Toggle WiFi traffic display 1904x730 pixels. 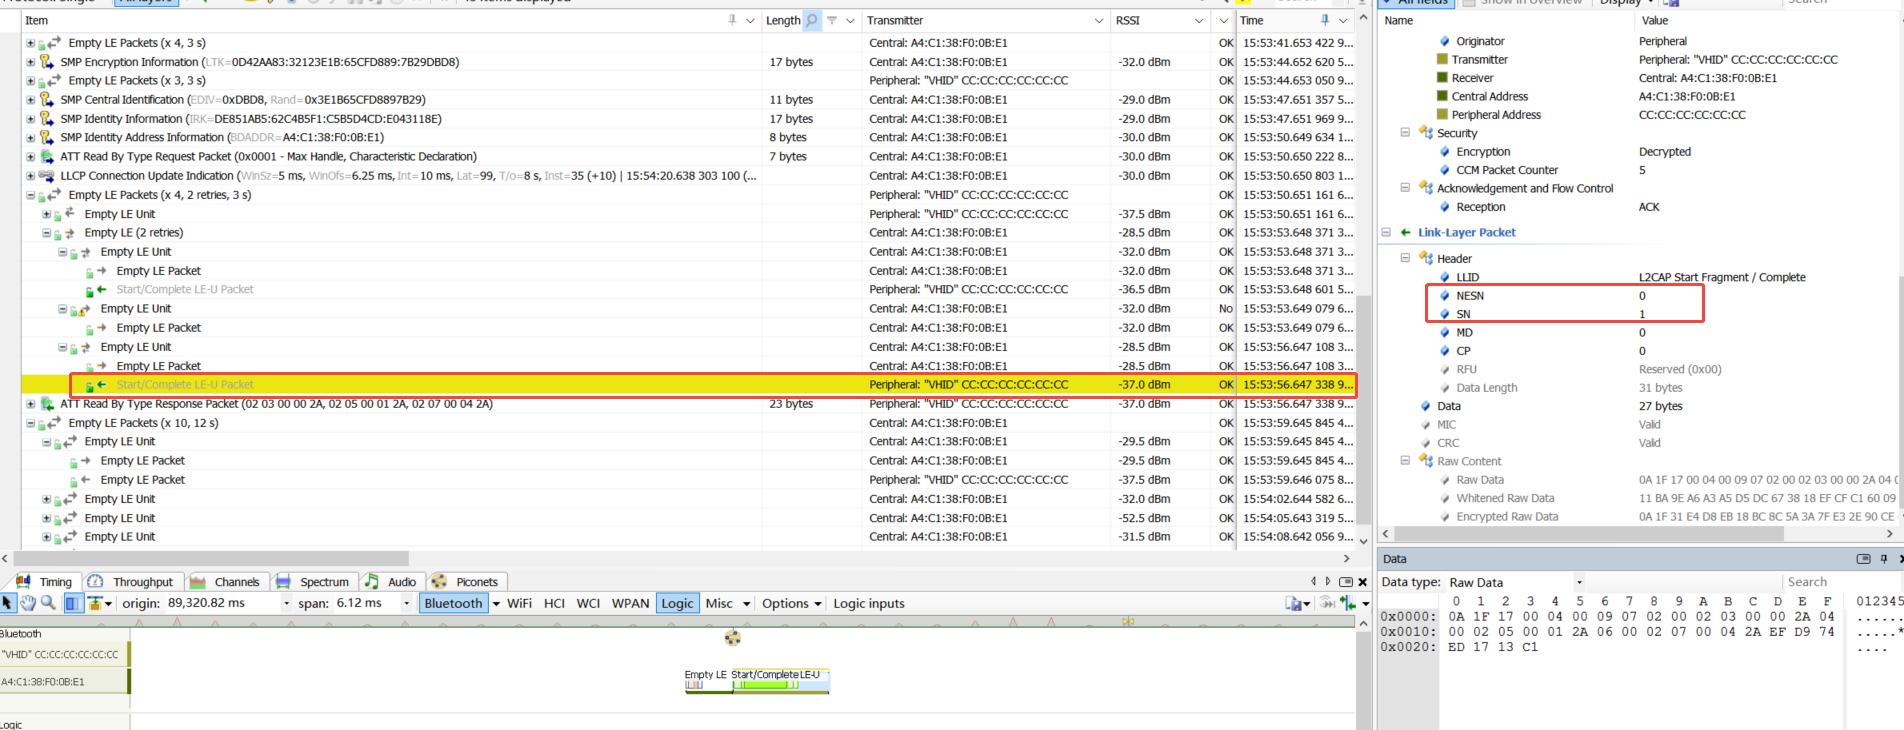point(519,603)
